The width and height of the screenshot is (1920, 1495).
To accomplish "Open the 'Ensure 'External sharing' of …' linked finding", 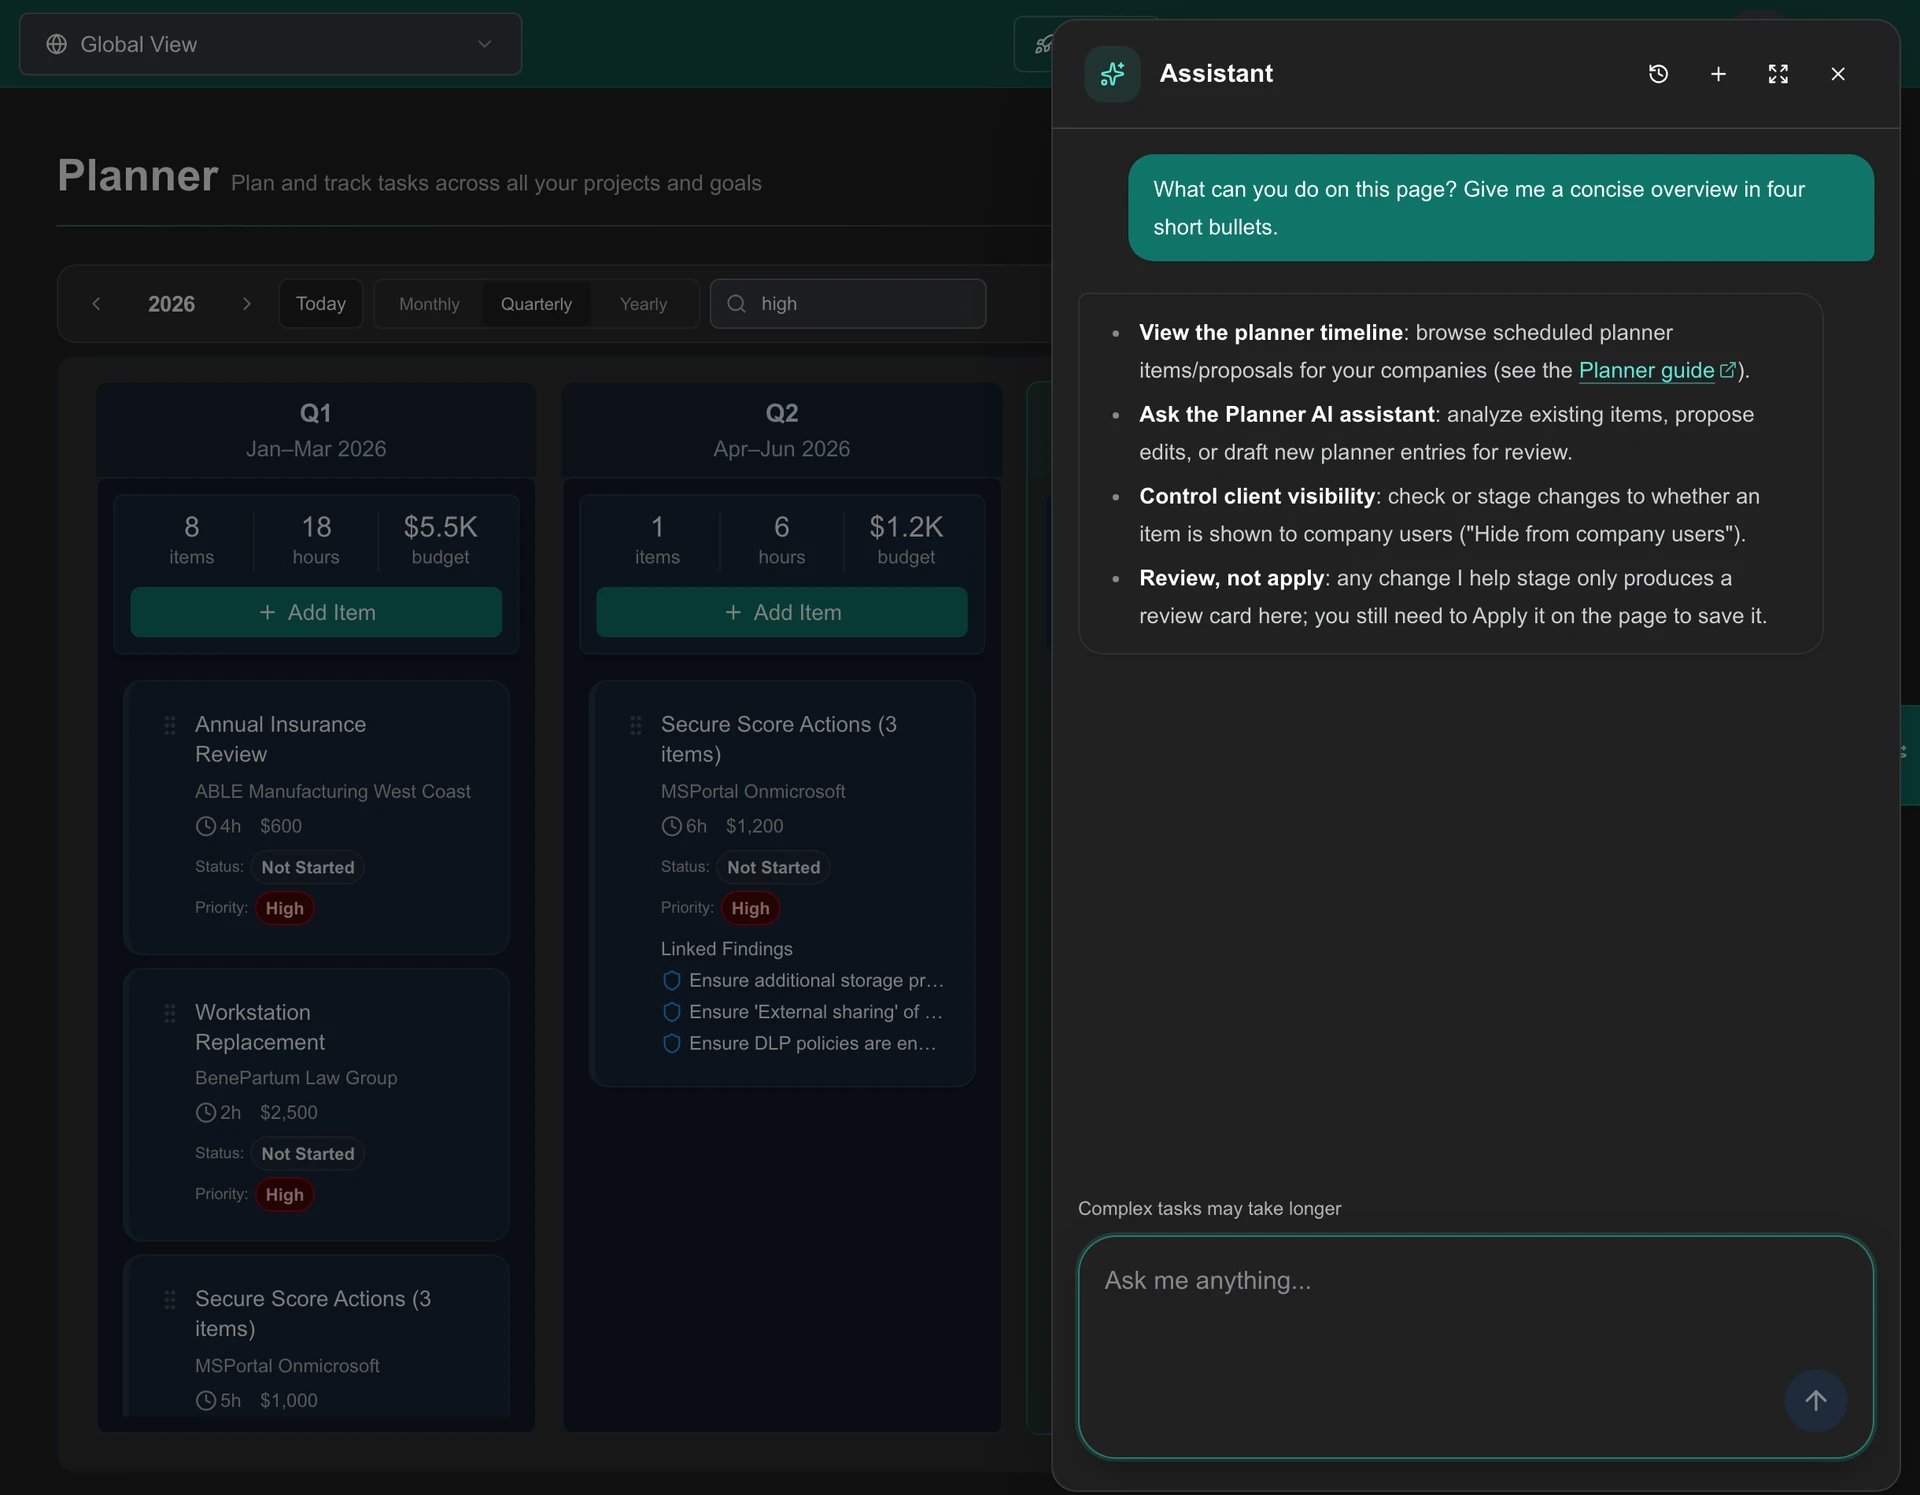I will point(816,1012).
